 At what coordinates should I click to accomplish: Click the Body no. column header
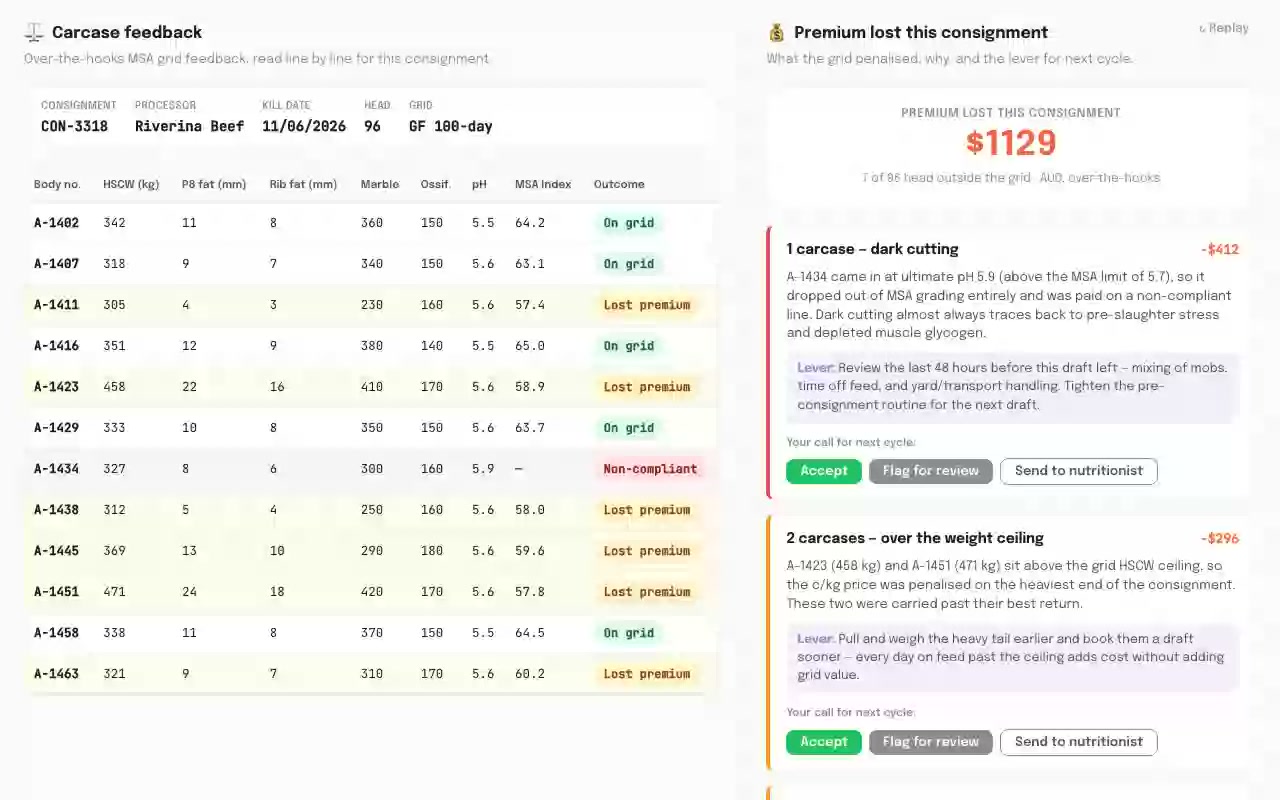point(57,184)
